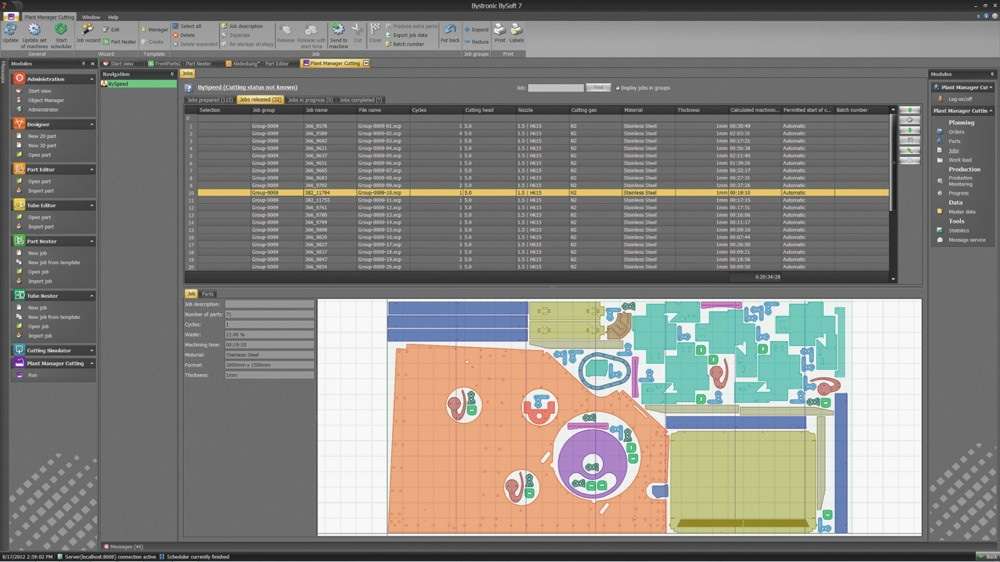The image size is (1000, 562).
Task: Click the Labels icon in the Print group
Action: click(517, 32)
